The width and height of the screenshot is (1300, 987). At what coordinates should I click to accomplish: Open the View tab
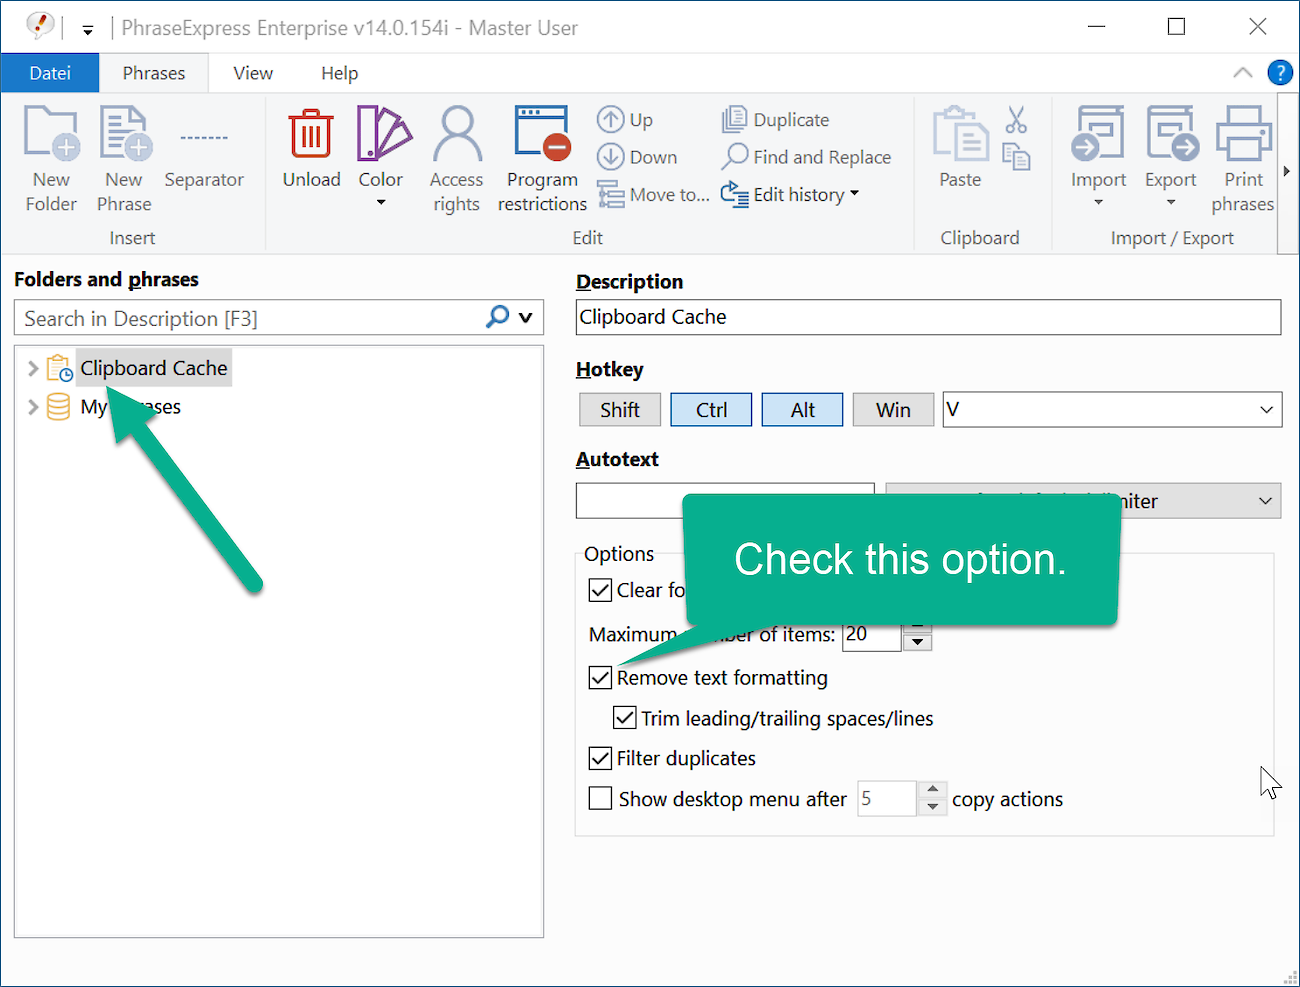point(253,73)
